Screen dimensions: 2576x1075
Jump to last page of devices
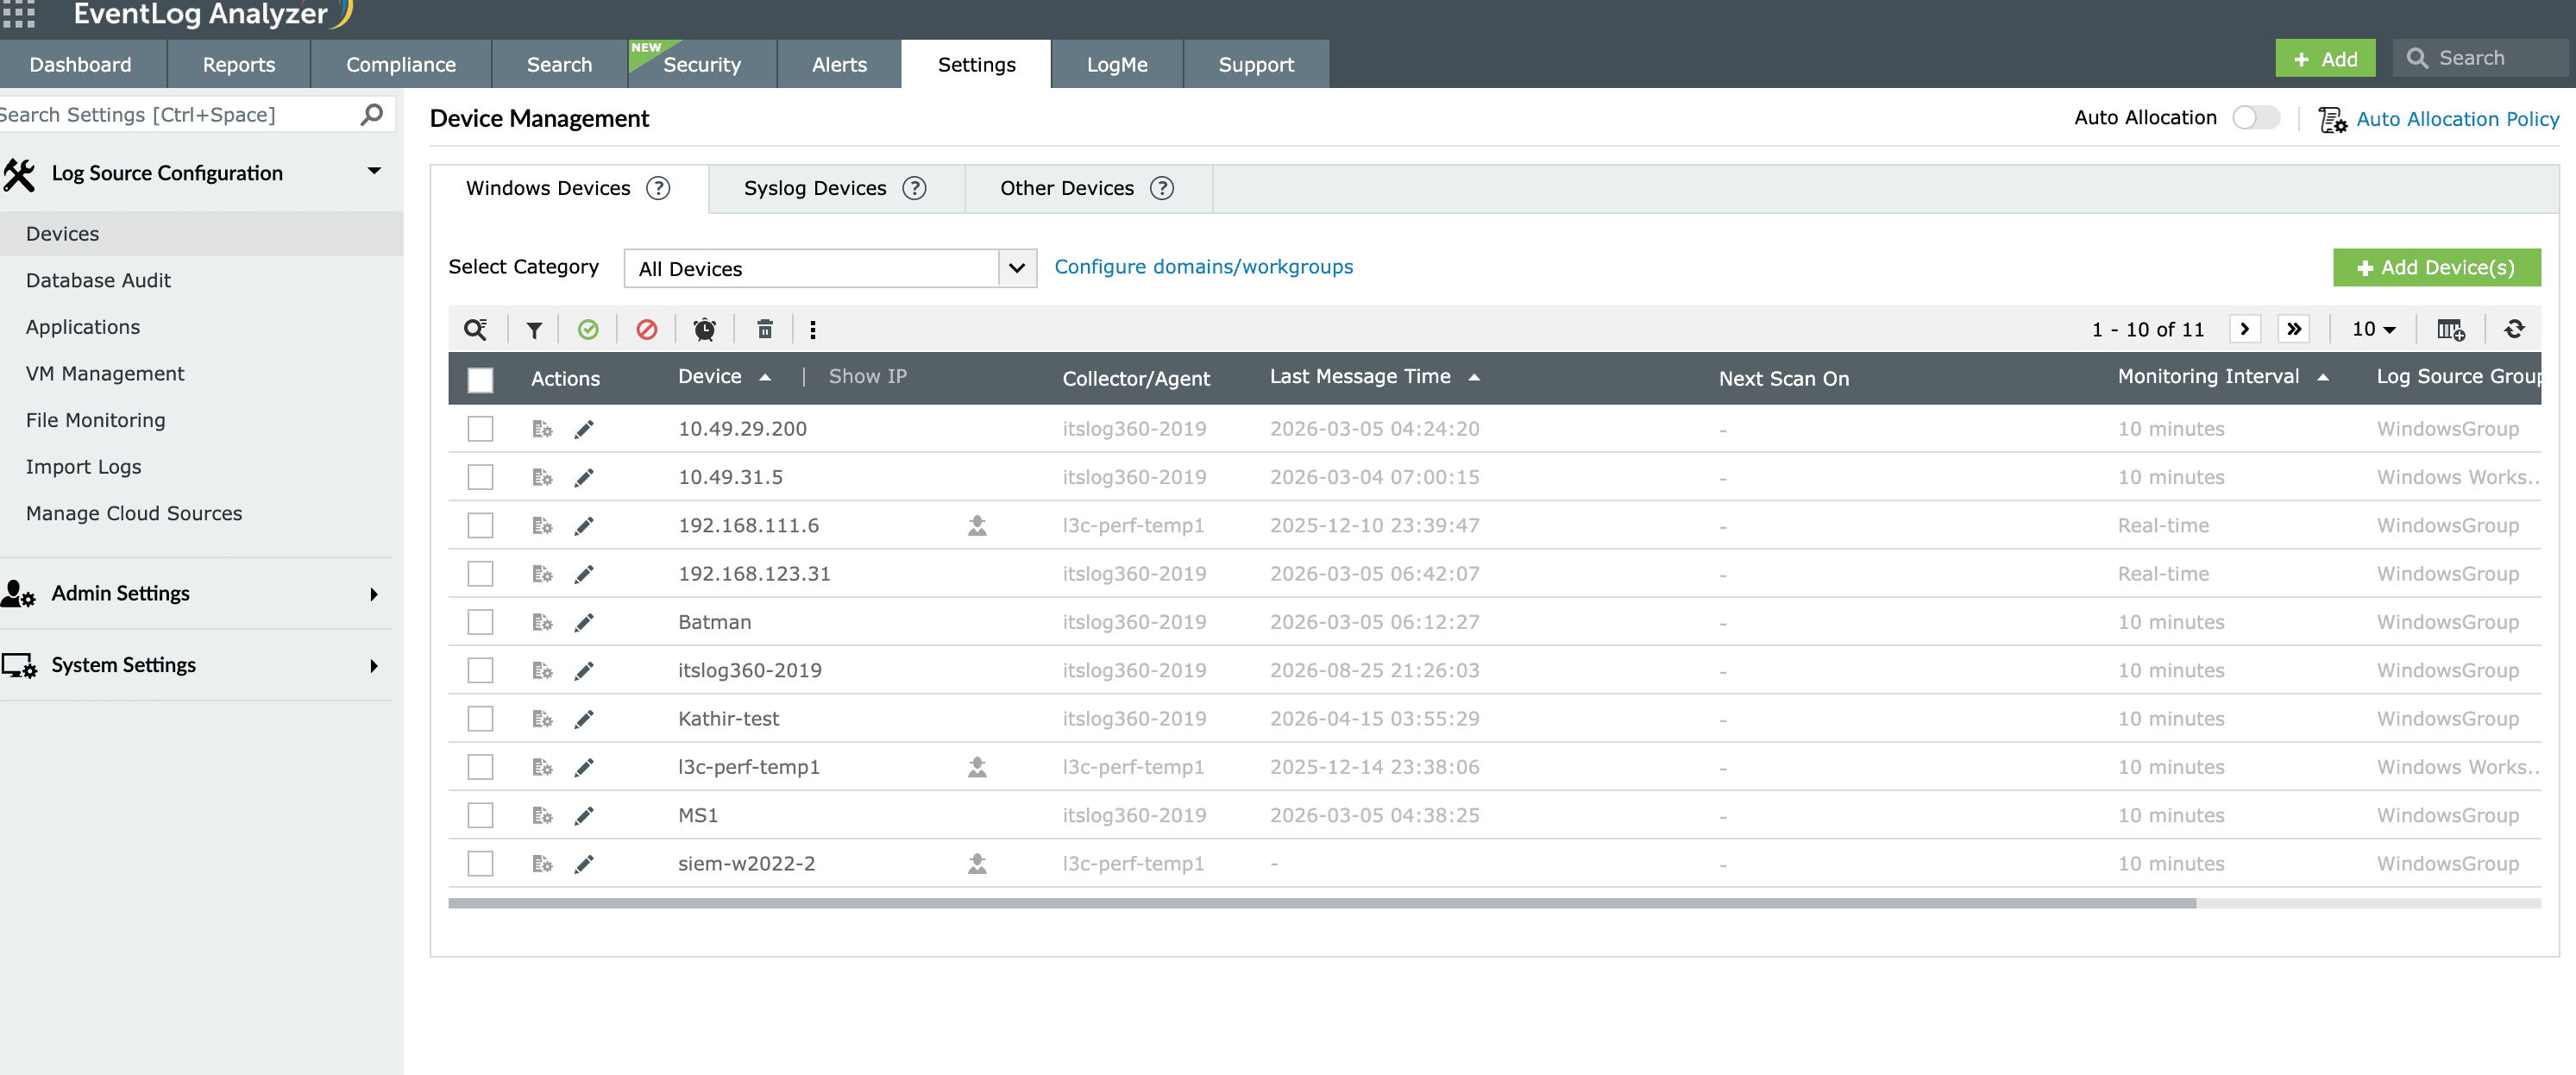tap(2294, 329)
